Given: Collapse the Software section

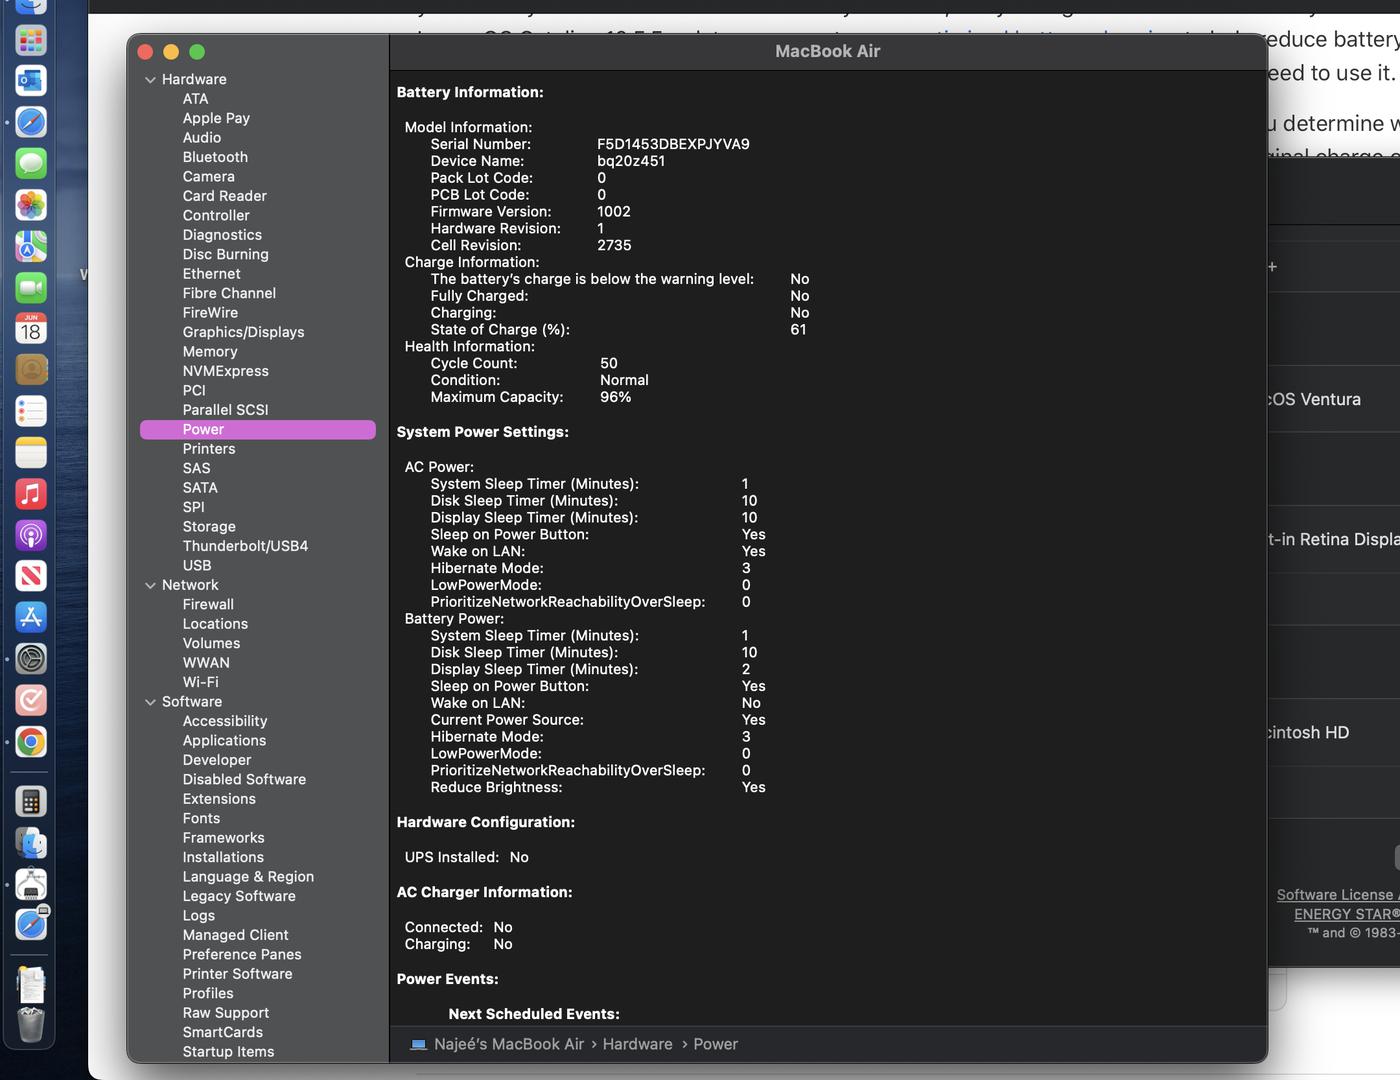Looking at the screenshot, I should 150,702.
